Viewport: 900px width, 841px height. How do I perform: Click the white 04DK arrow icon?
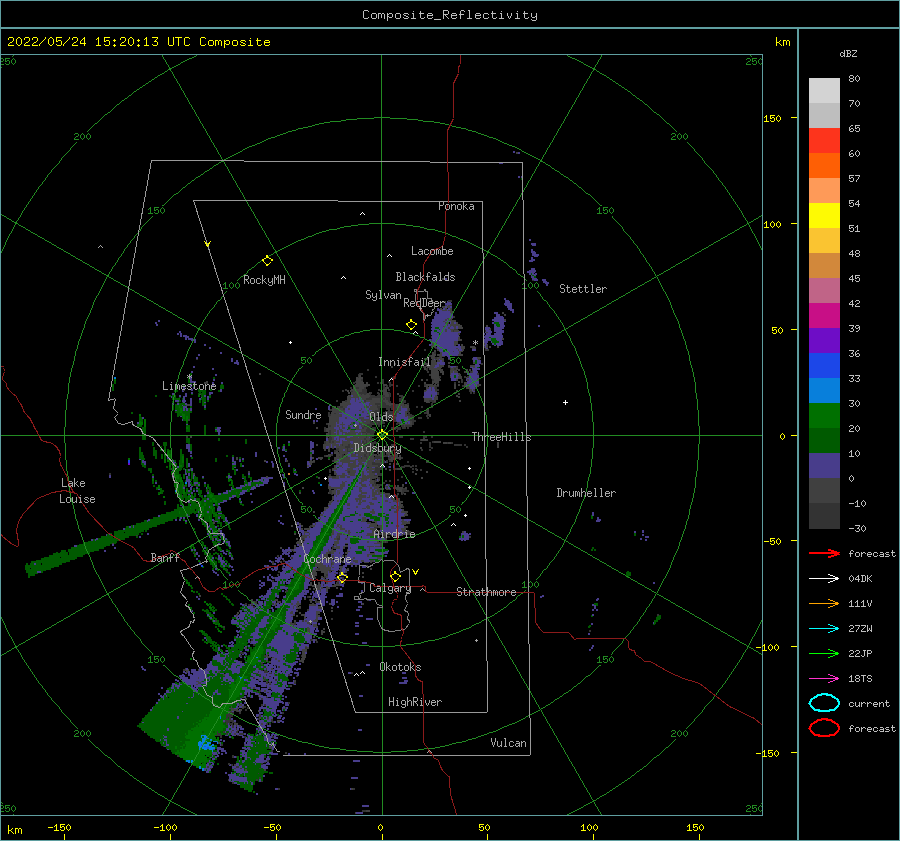pyautogui.click(x=824, y=579)
